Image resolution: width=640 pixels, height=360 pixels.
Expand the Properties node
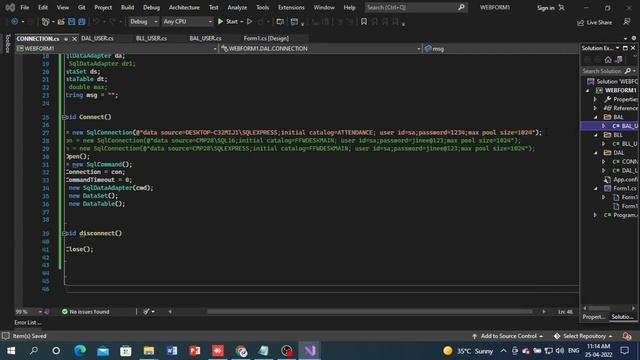(x=596, y=99)
